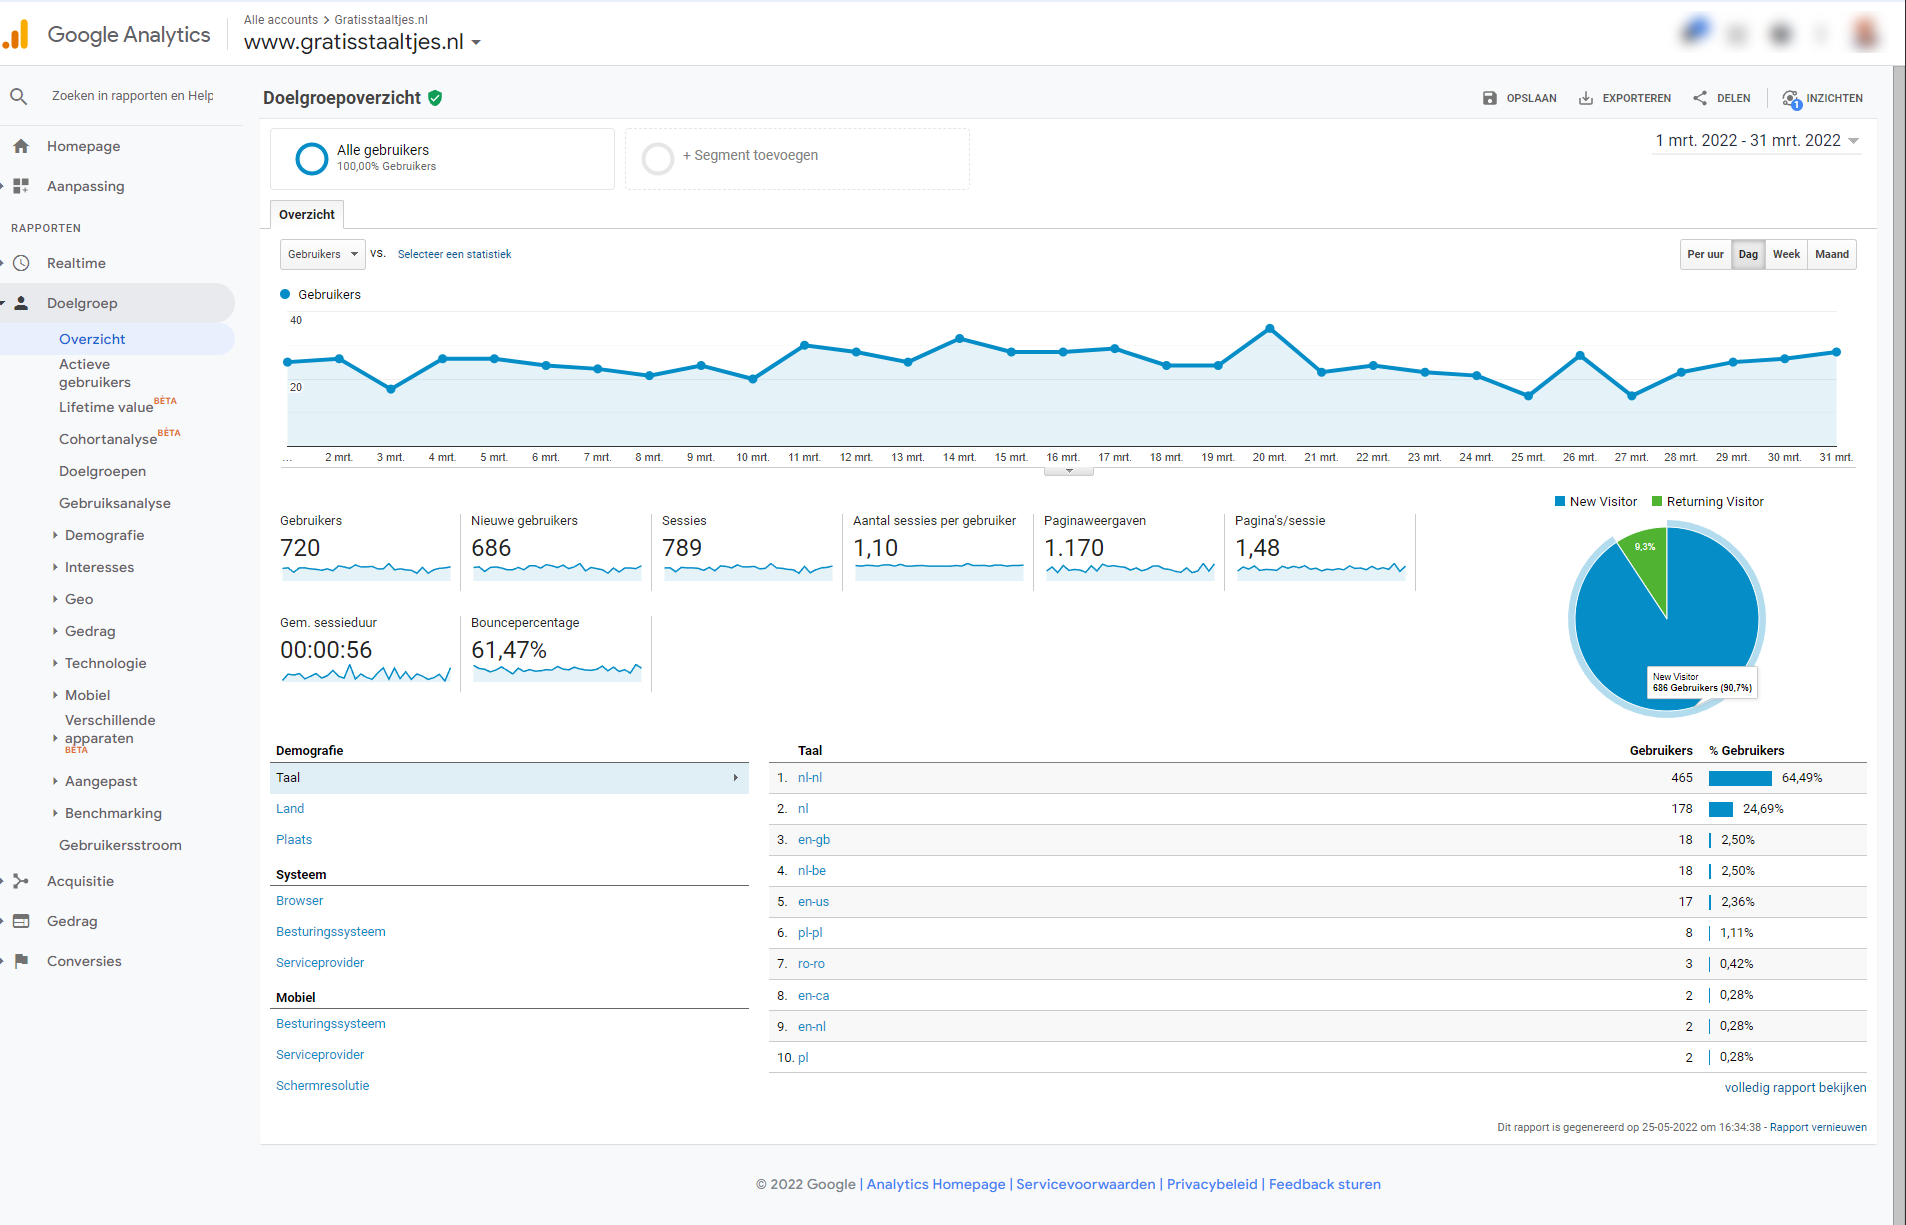Click the search magnifier icon
Image resolution: width=1906 pixels, height=1225 pixels.
coord(18,96)
